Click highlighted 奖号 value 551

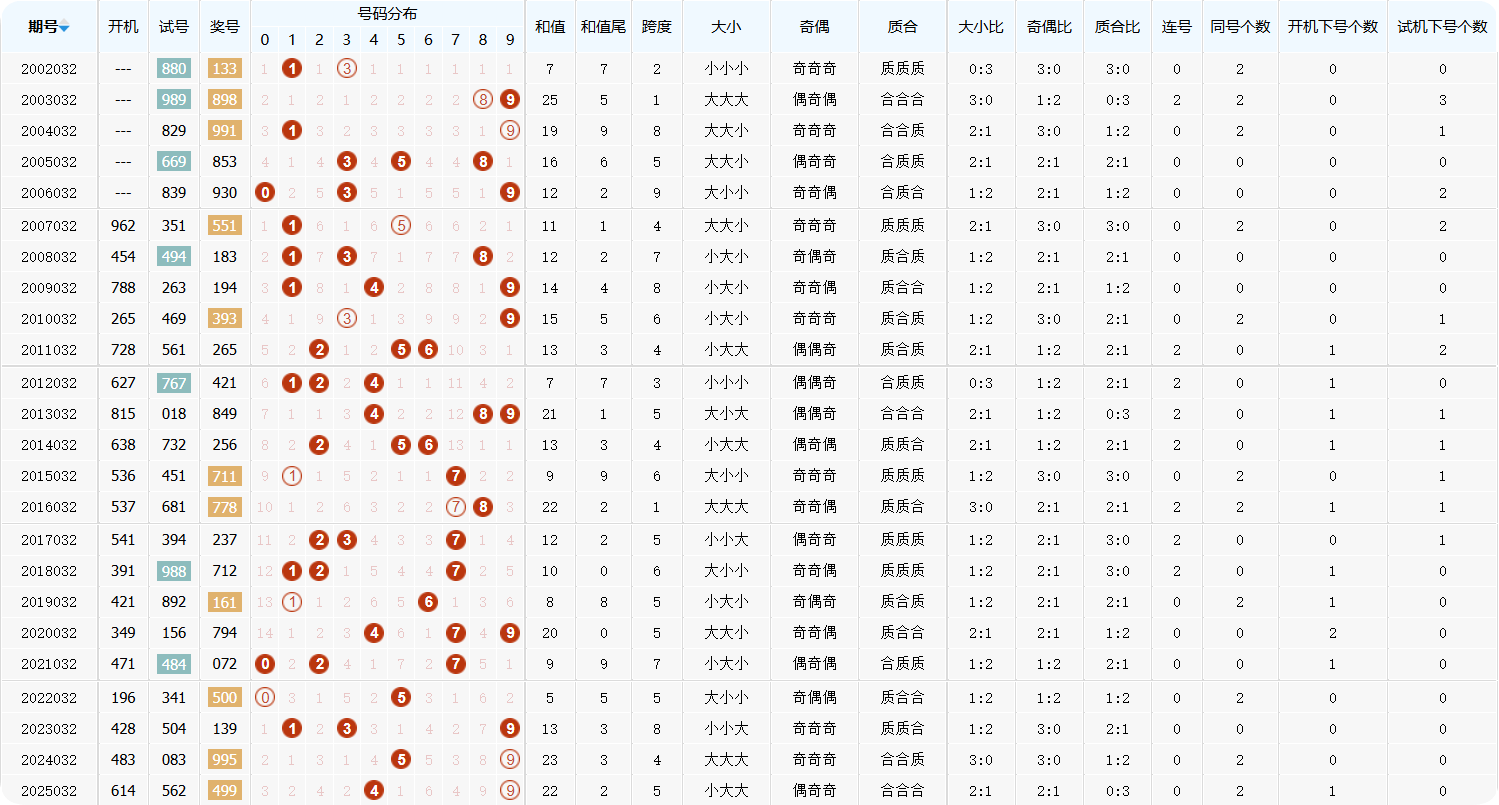(x=225, y=226)
